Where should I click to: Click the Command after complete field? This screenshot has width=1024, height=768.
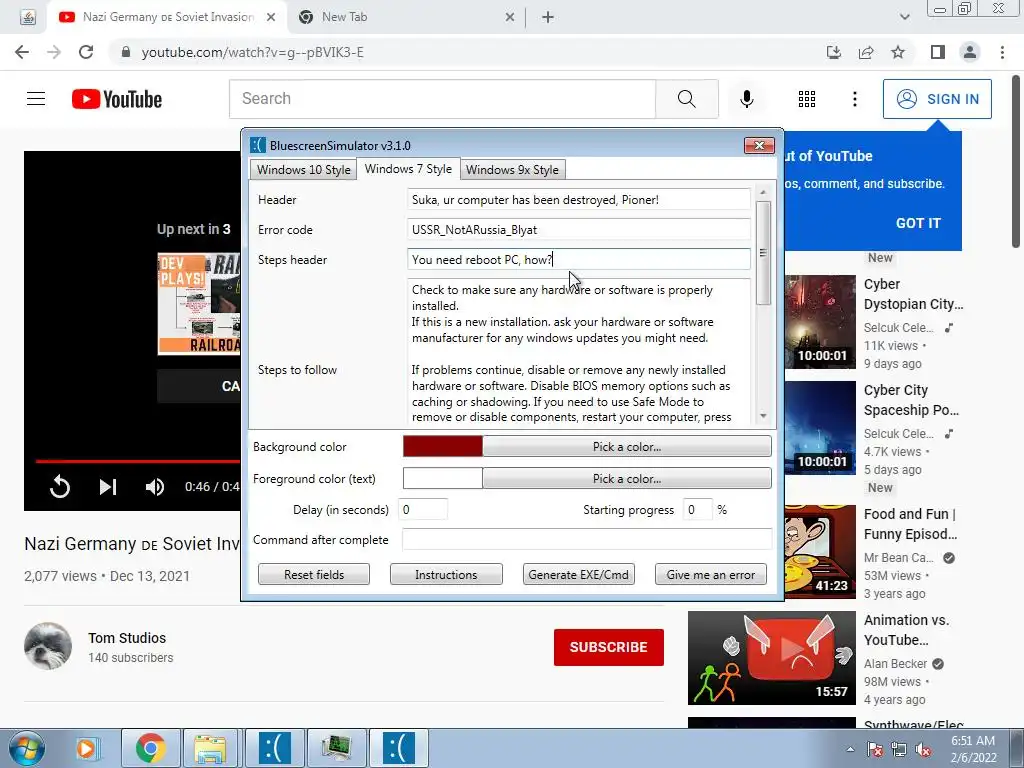586,540
